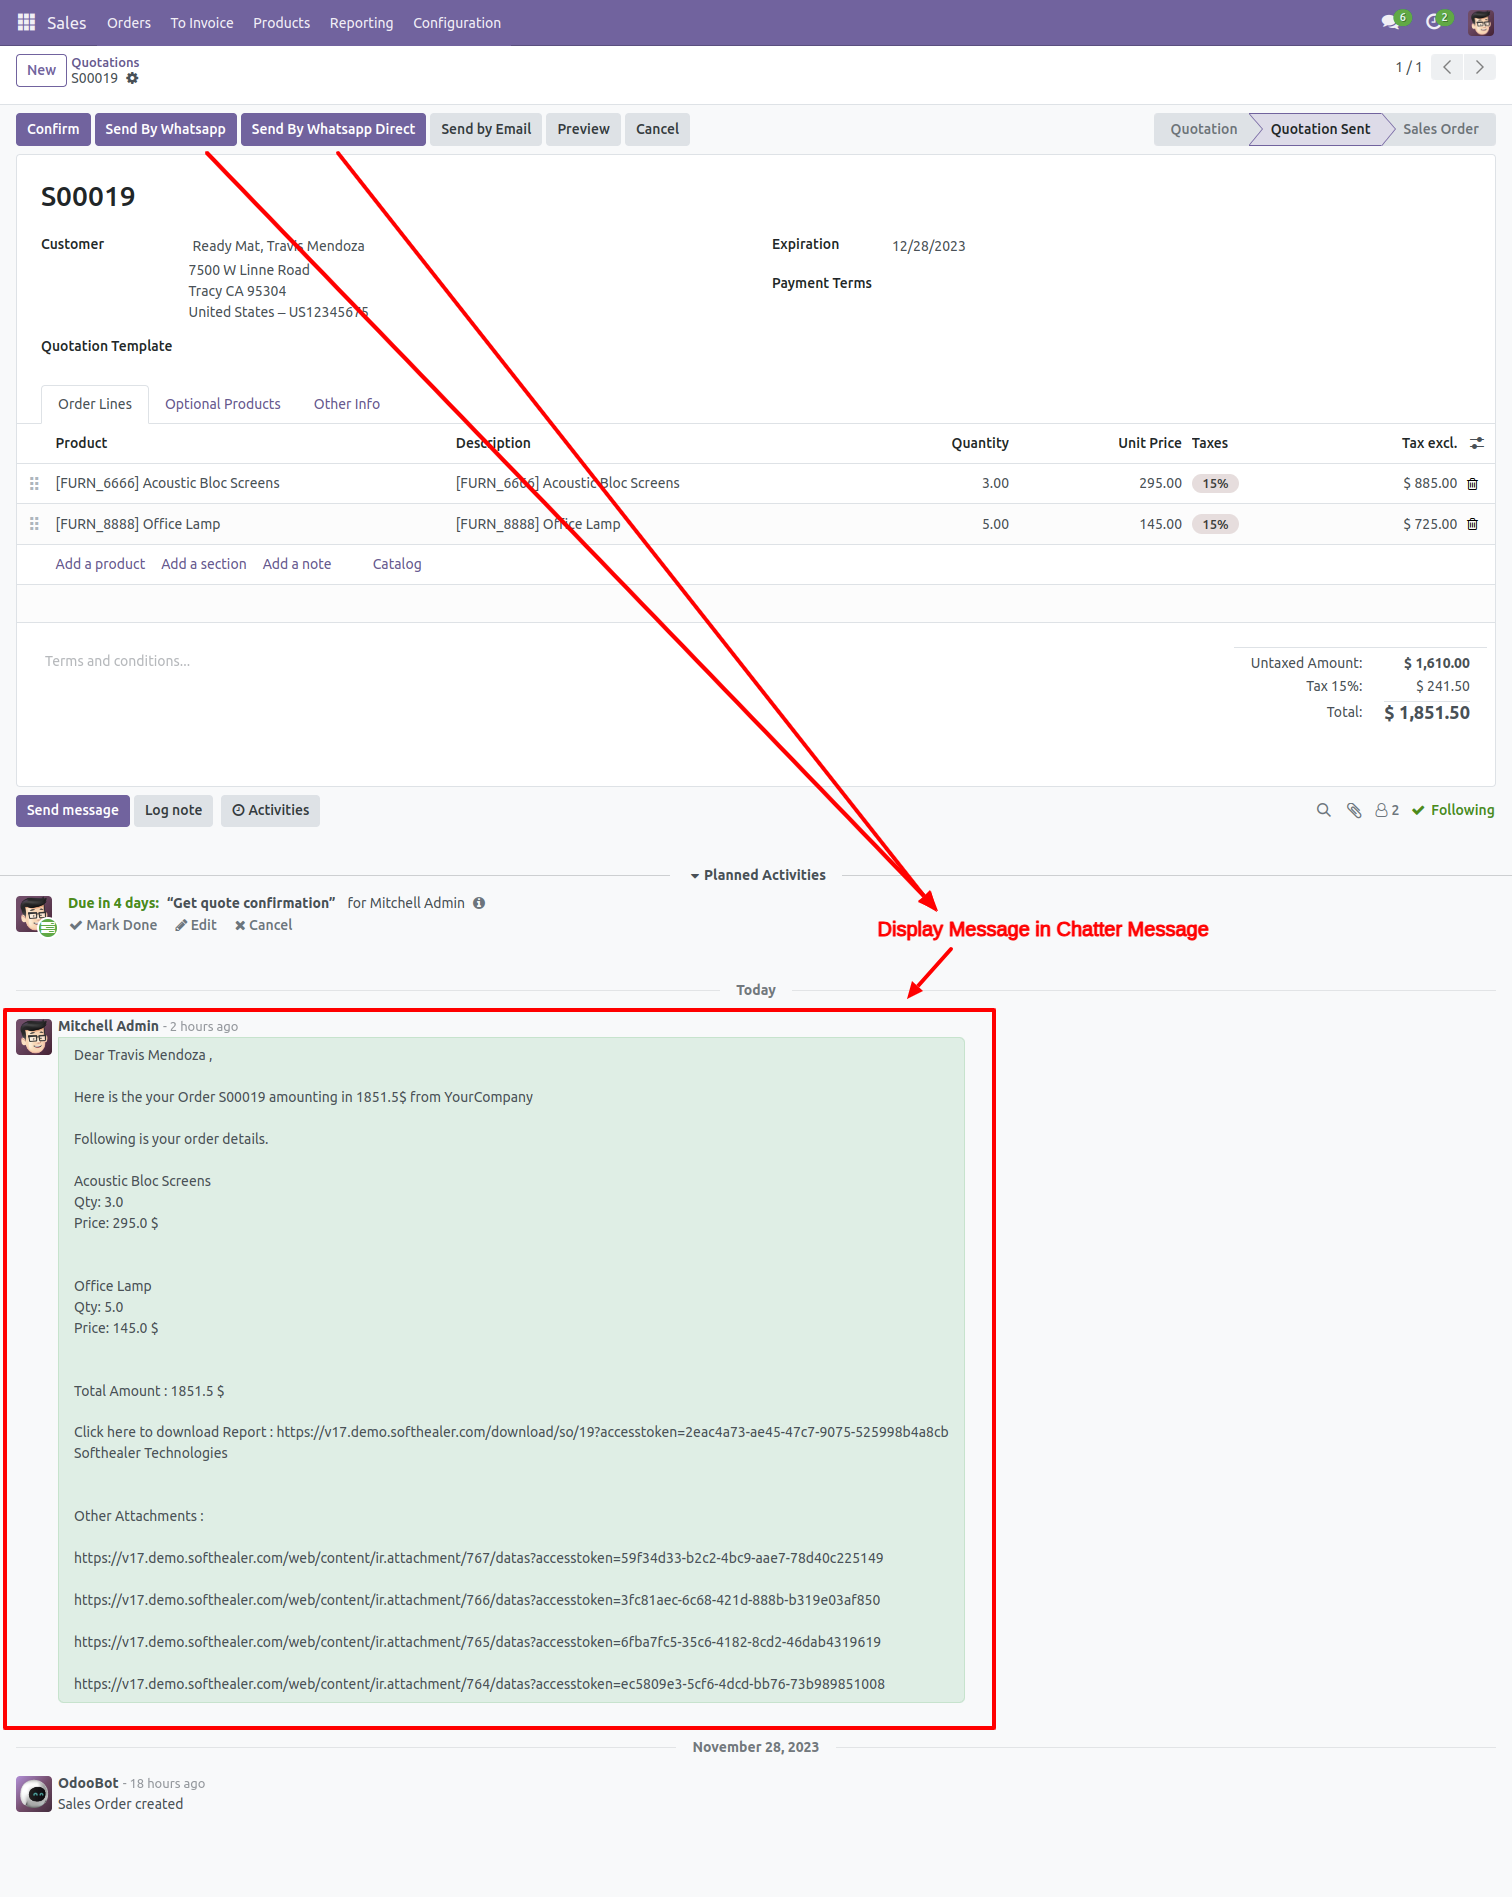The width and height of the screenshot is (1512, 1899).
Task: Open the user avatar menu
Action: (x=1481, y=22)
